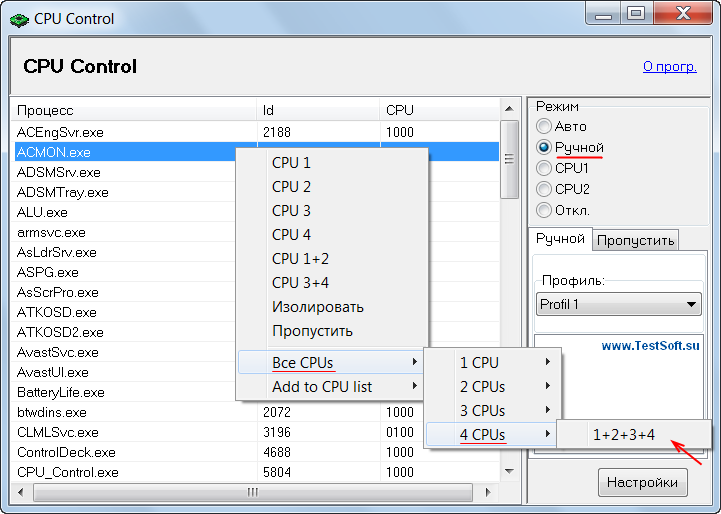Select the Откл. radio button
Image resolution: width=721 pixels, height=514 pixels.
point(544,210)
